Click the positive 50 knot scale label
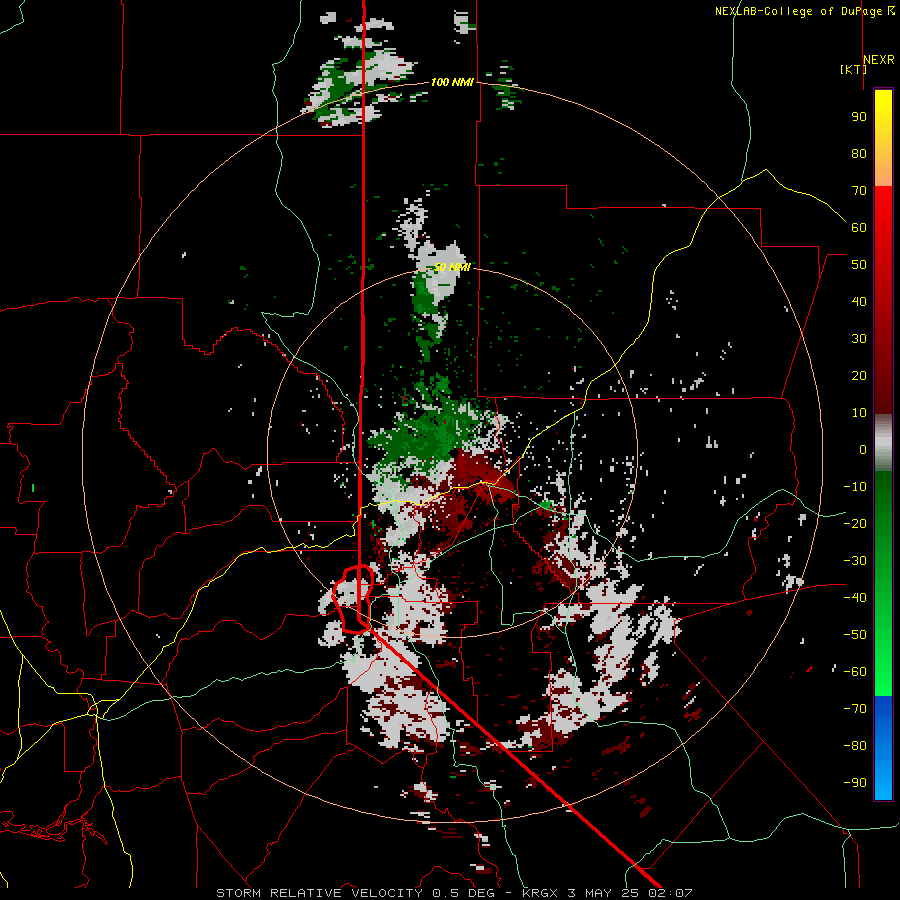The width and height of the screenshot is (900, 900). pos(859,265)
